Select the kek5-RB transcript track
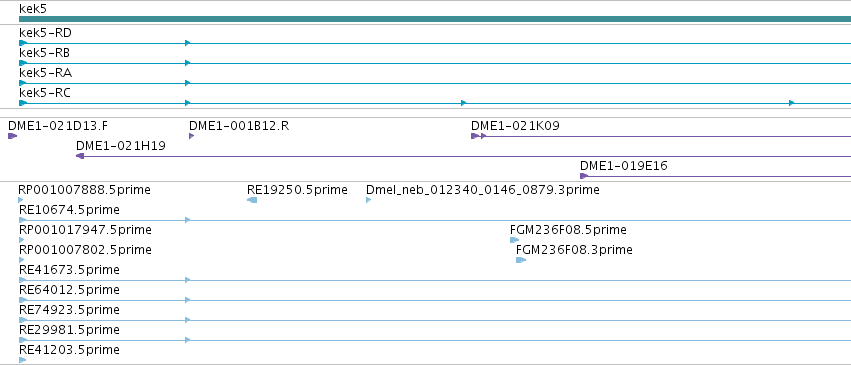Image resolution: width=851 pixels, height=365 pixels. click(435, 63)
